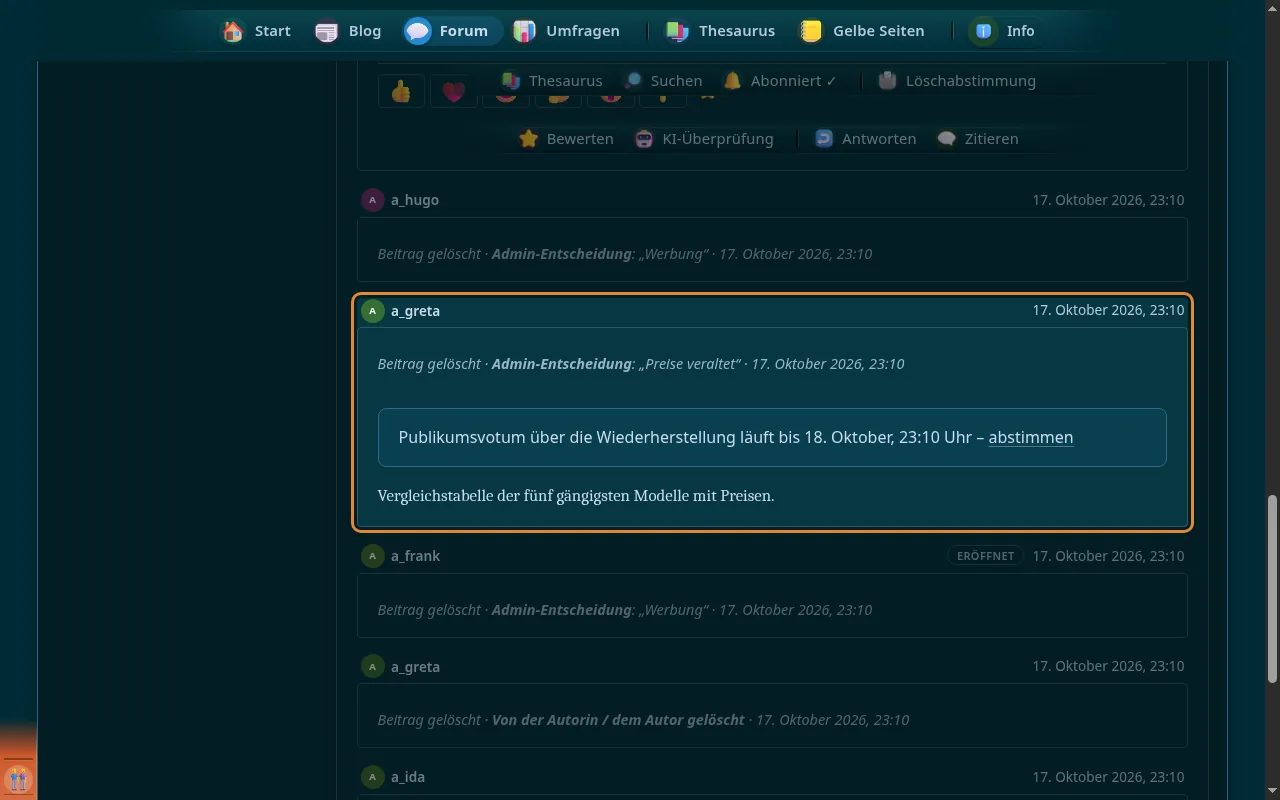Open Umfragen in the top bar
Screen dimensions: 1280x800
[566, 31]
